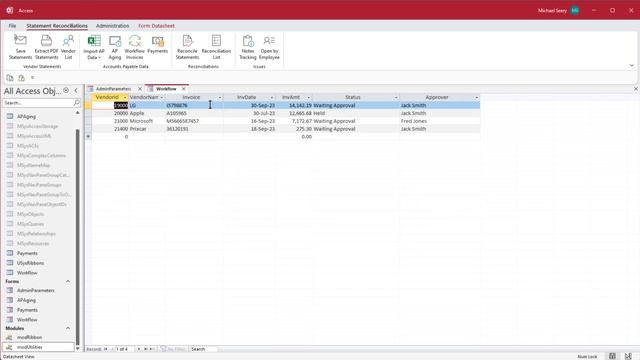Select the Payments table in navigation pane
This screenshot has width=640, height=360.
pyautogui.click(x=27, y=253)
